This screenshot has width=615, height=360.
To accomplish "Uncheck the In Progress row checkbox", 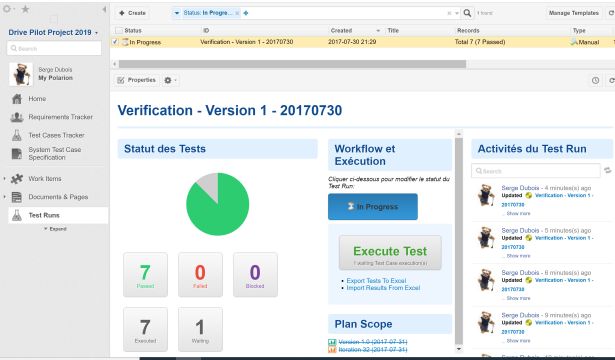I will 115,42.
